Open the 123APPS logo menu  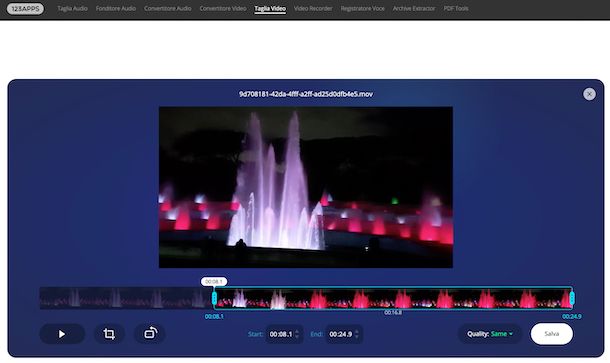point(25,9)
